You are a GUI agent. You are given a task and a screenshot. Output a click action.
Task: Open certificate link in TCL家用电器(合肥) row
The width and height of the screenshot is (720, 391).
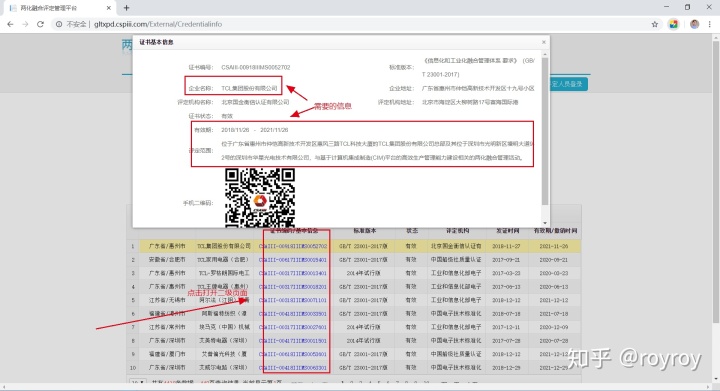tap(293, 260)
